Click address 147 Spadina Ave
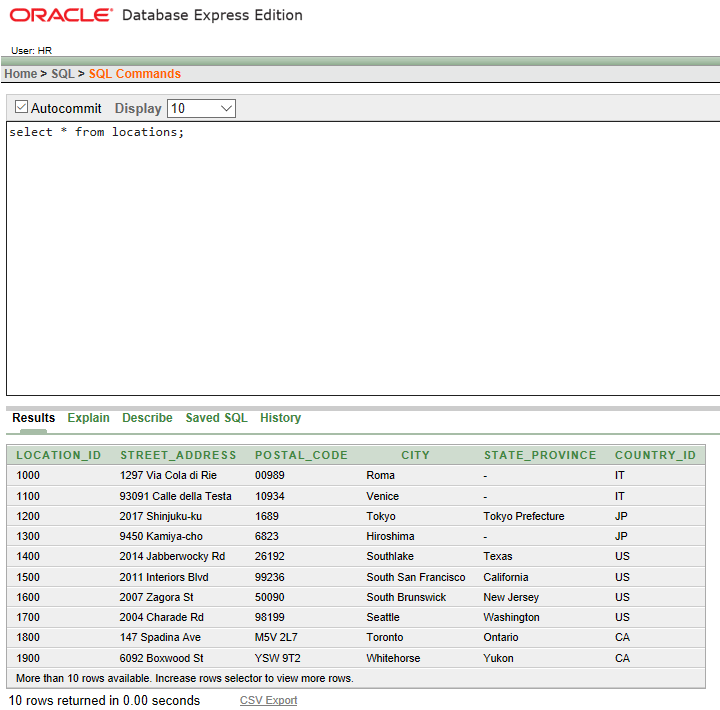The width and height of the screenshot is (720, 710). [x=160, y=637]
